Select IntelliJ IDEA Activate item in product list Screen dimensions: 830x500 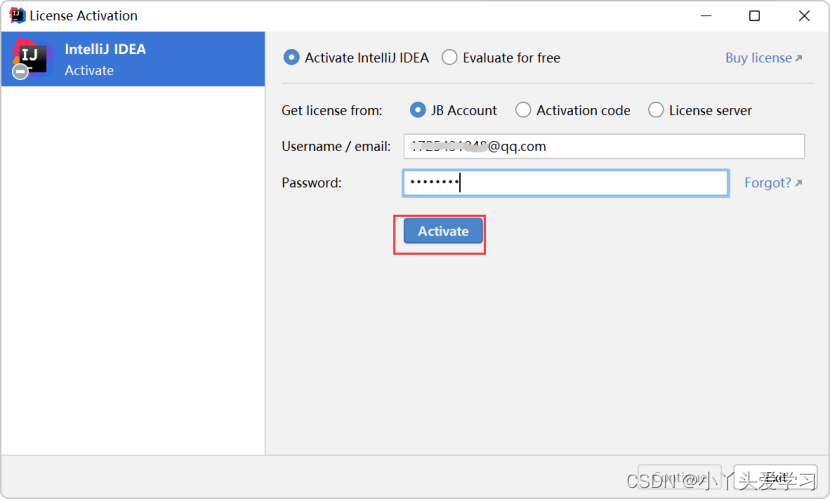coord(133,59)
